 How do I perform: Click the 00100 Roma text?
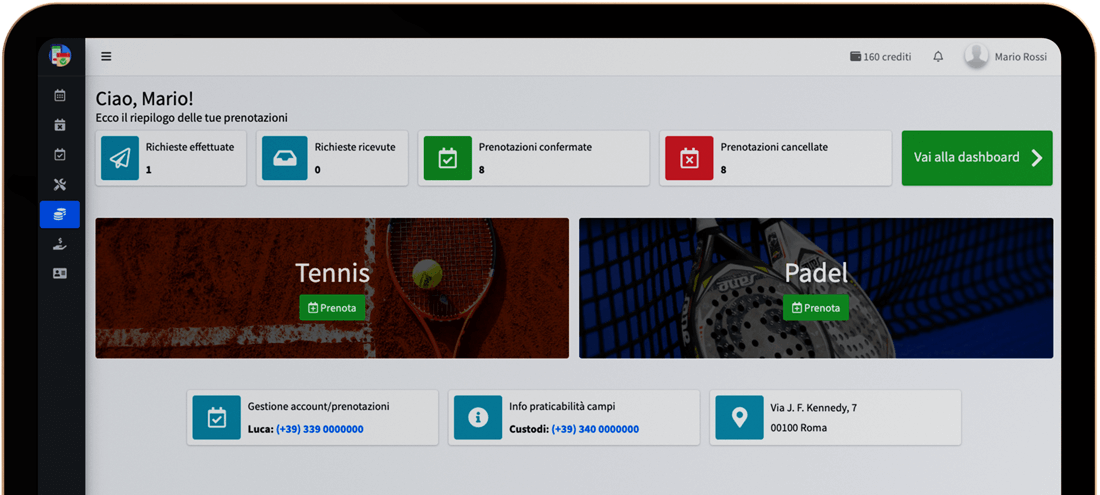click(798, 428)
